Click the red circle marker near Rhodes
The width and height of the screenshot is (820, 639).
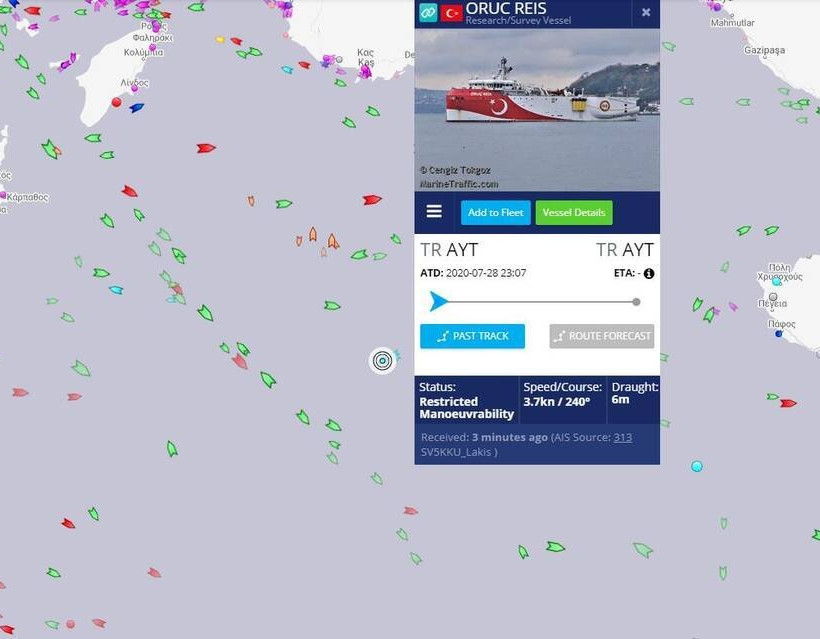[x=117, y=102]
